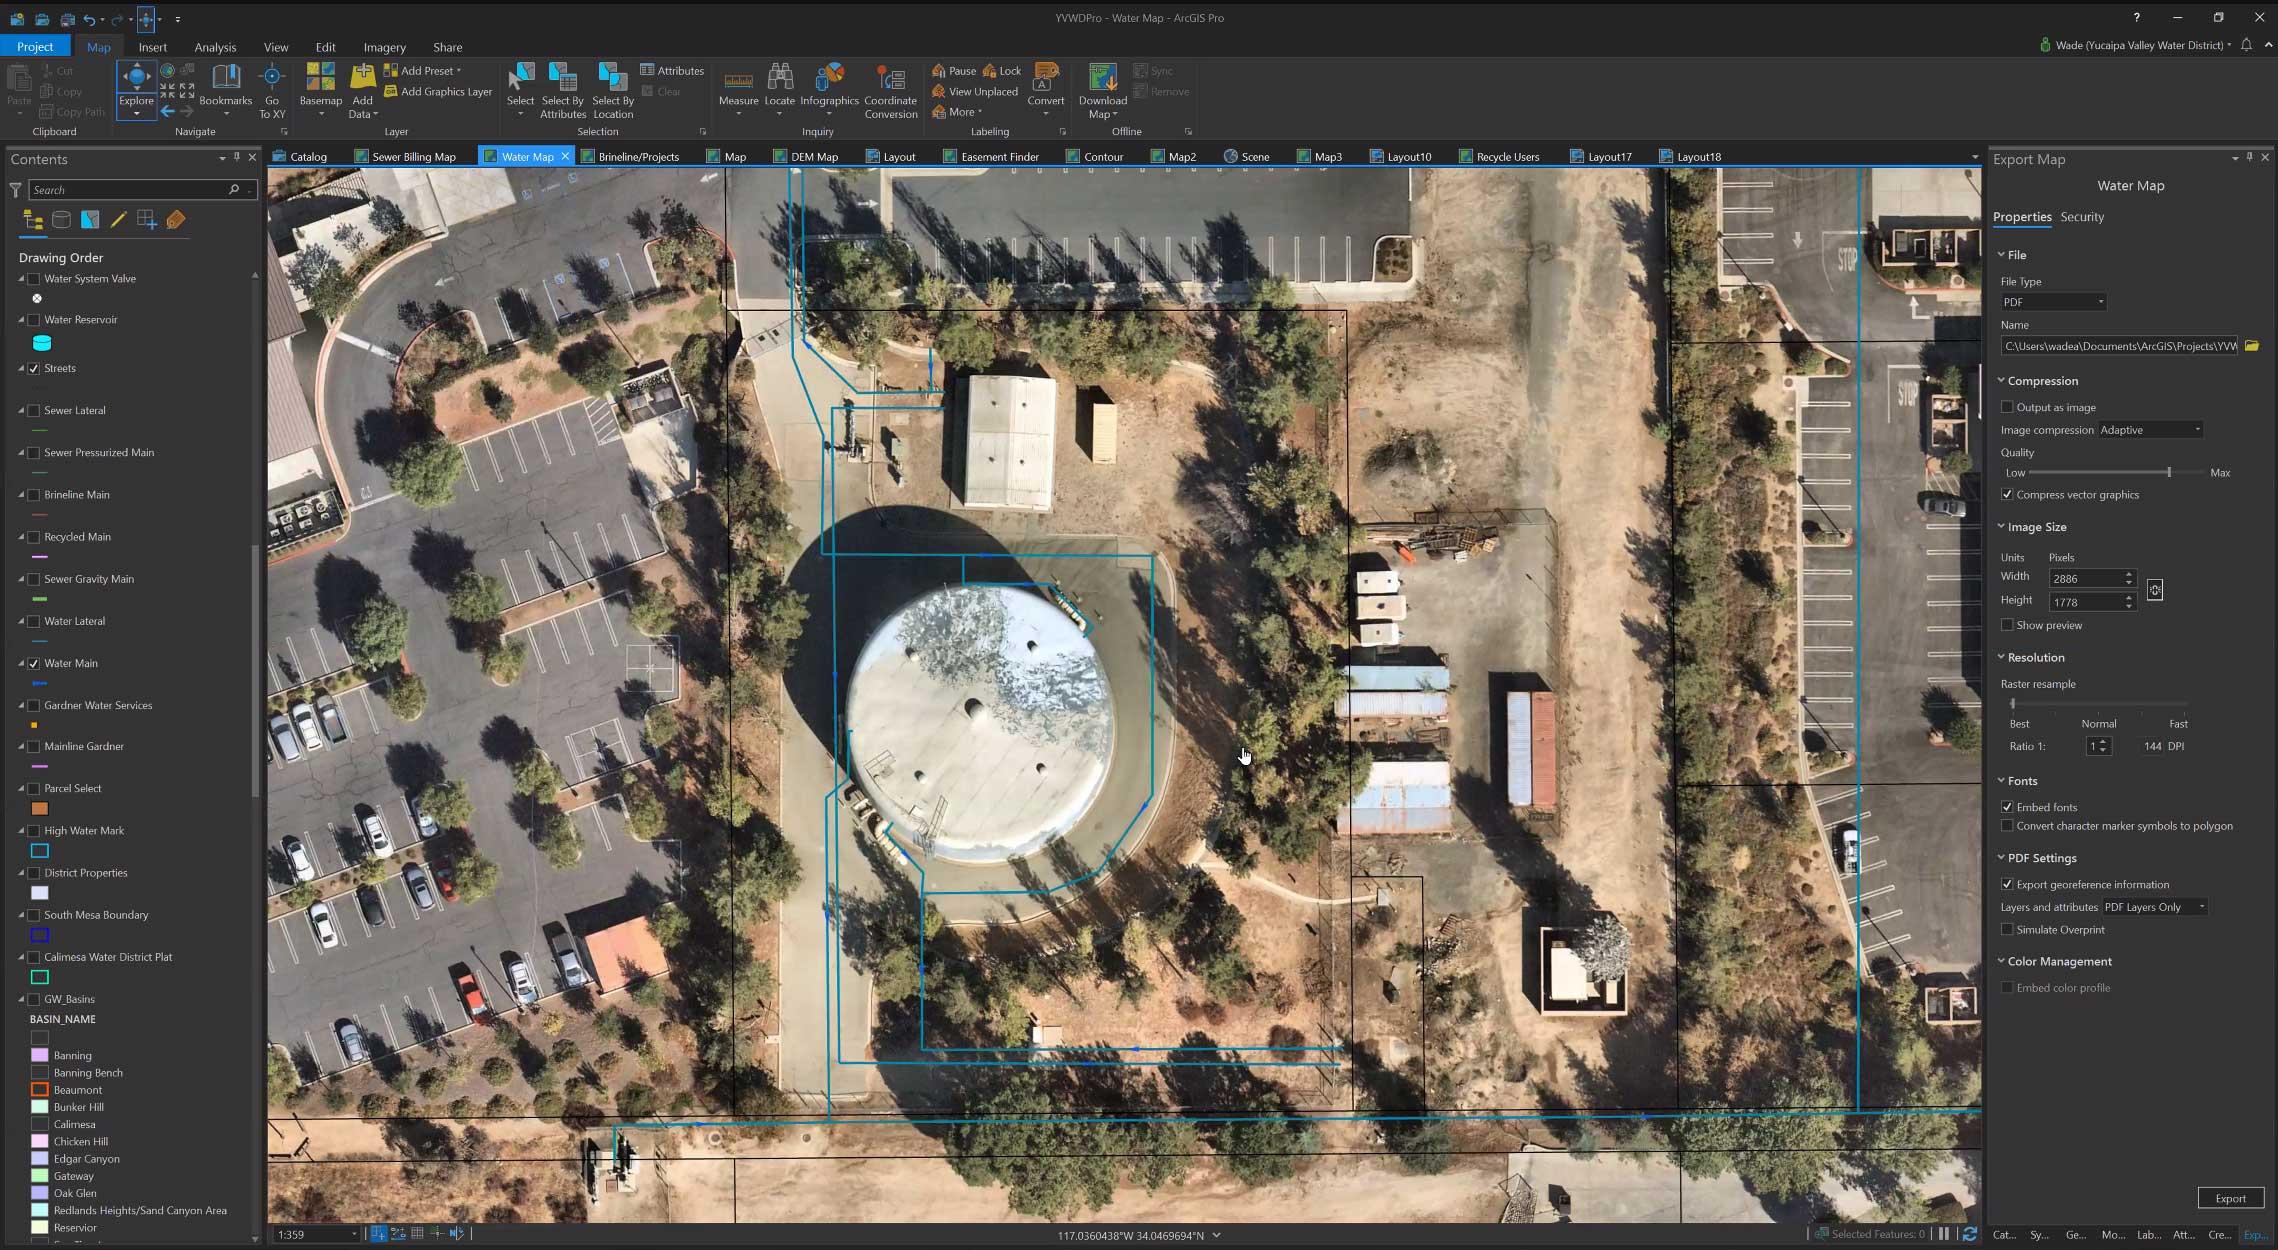Image resolution: width=2278 pixels, height=1250 pixels.
Task: Open the Imagery ribbon tab
Action: click(x=384, y=47)
